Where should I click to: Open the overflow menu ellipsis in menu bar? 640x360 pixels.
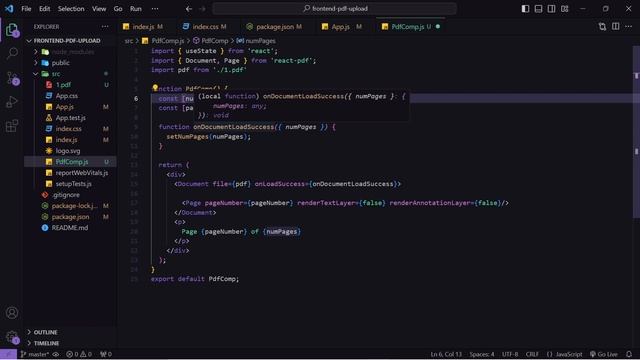click(x=155, y=9)
